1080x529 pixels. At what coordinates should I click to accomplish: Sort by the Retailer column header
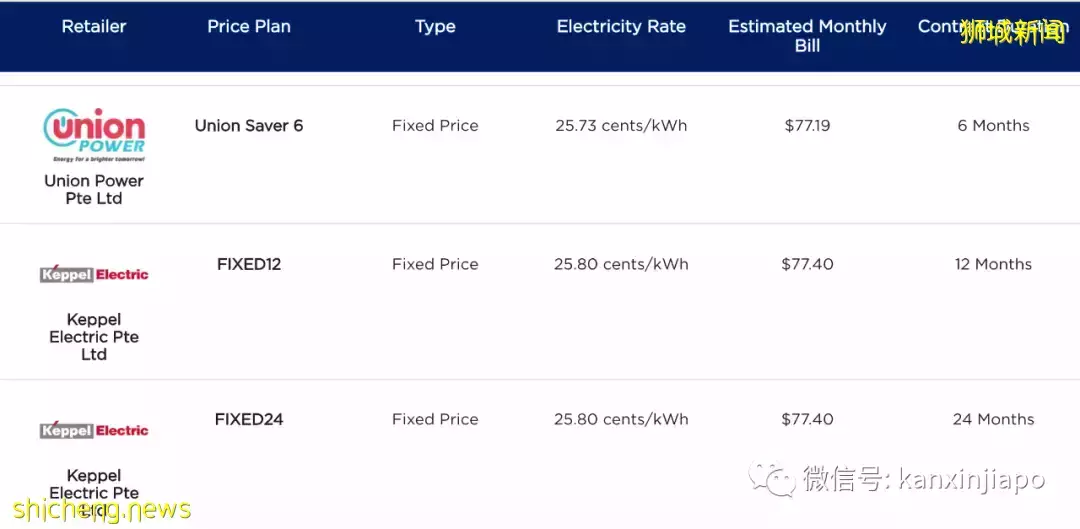94,27
